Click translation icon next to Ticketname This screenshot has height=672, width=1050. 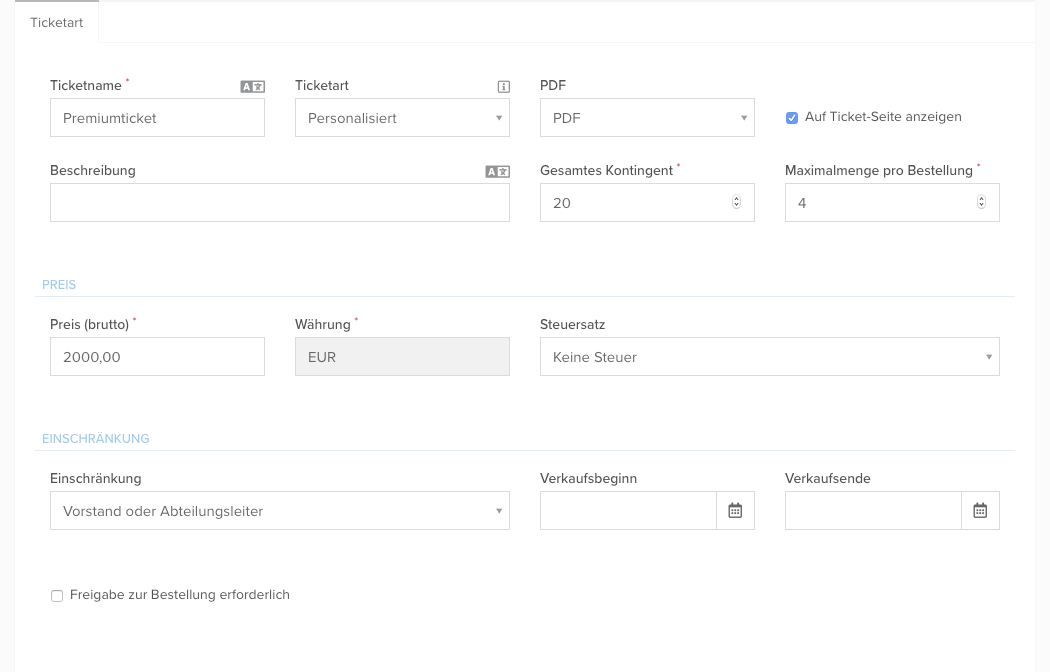coord(252,87)
